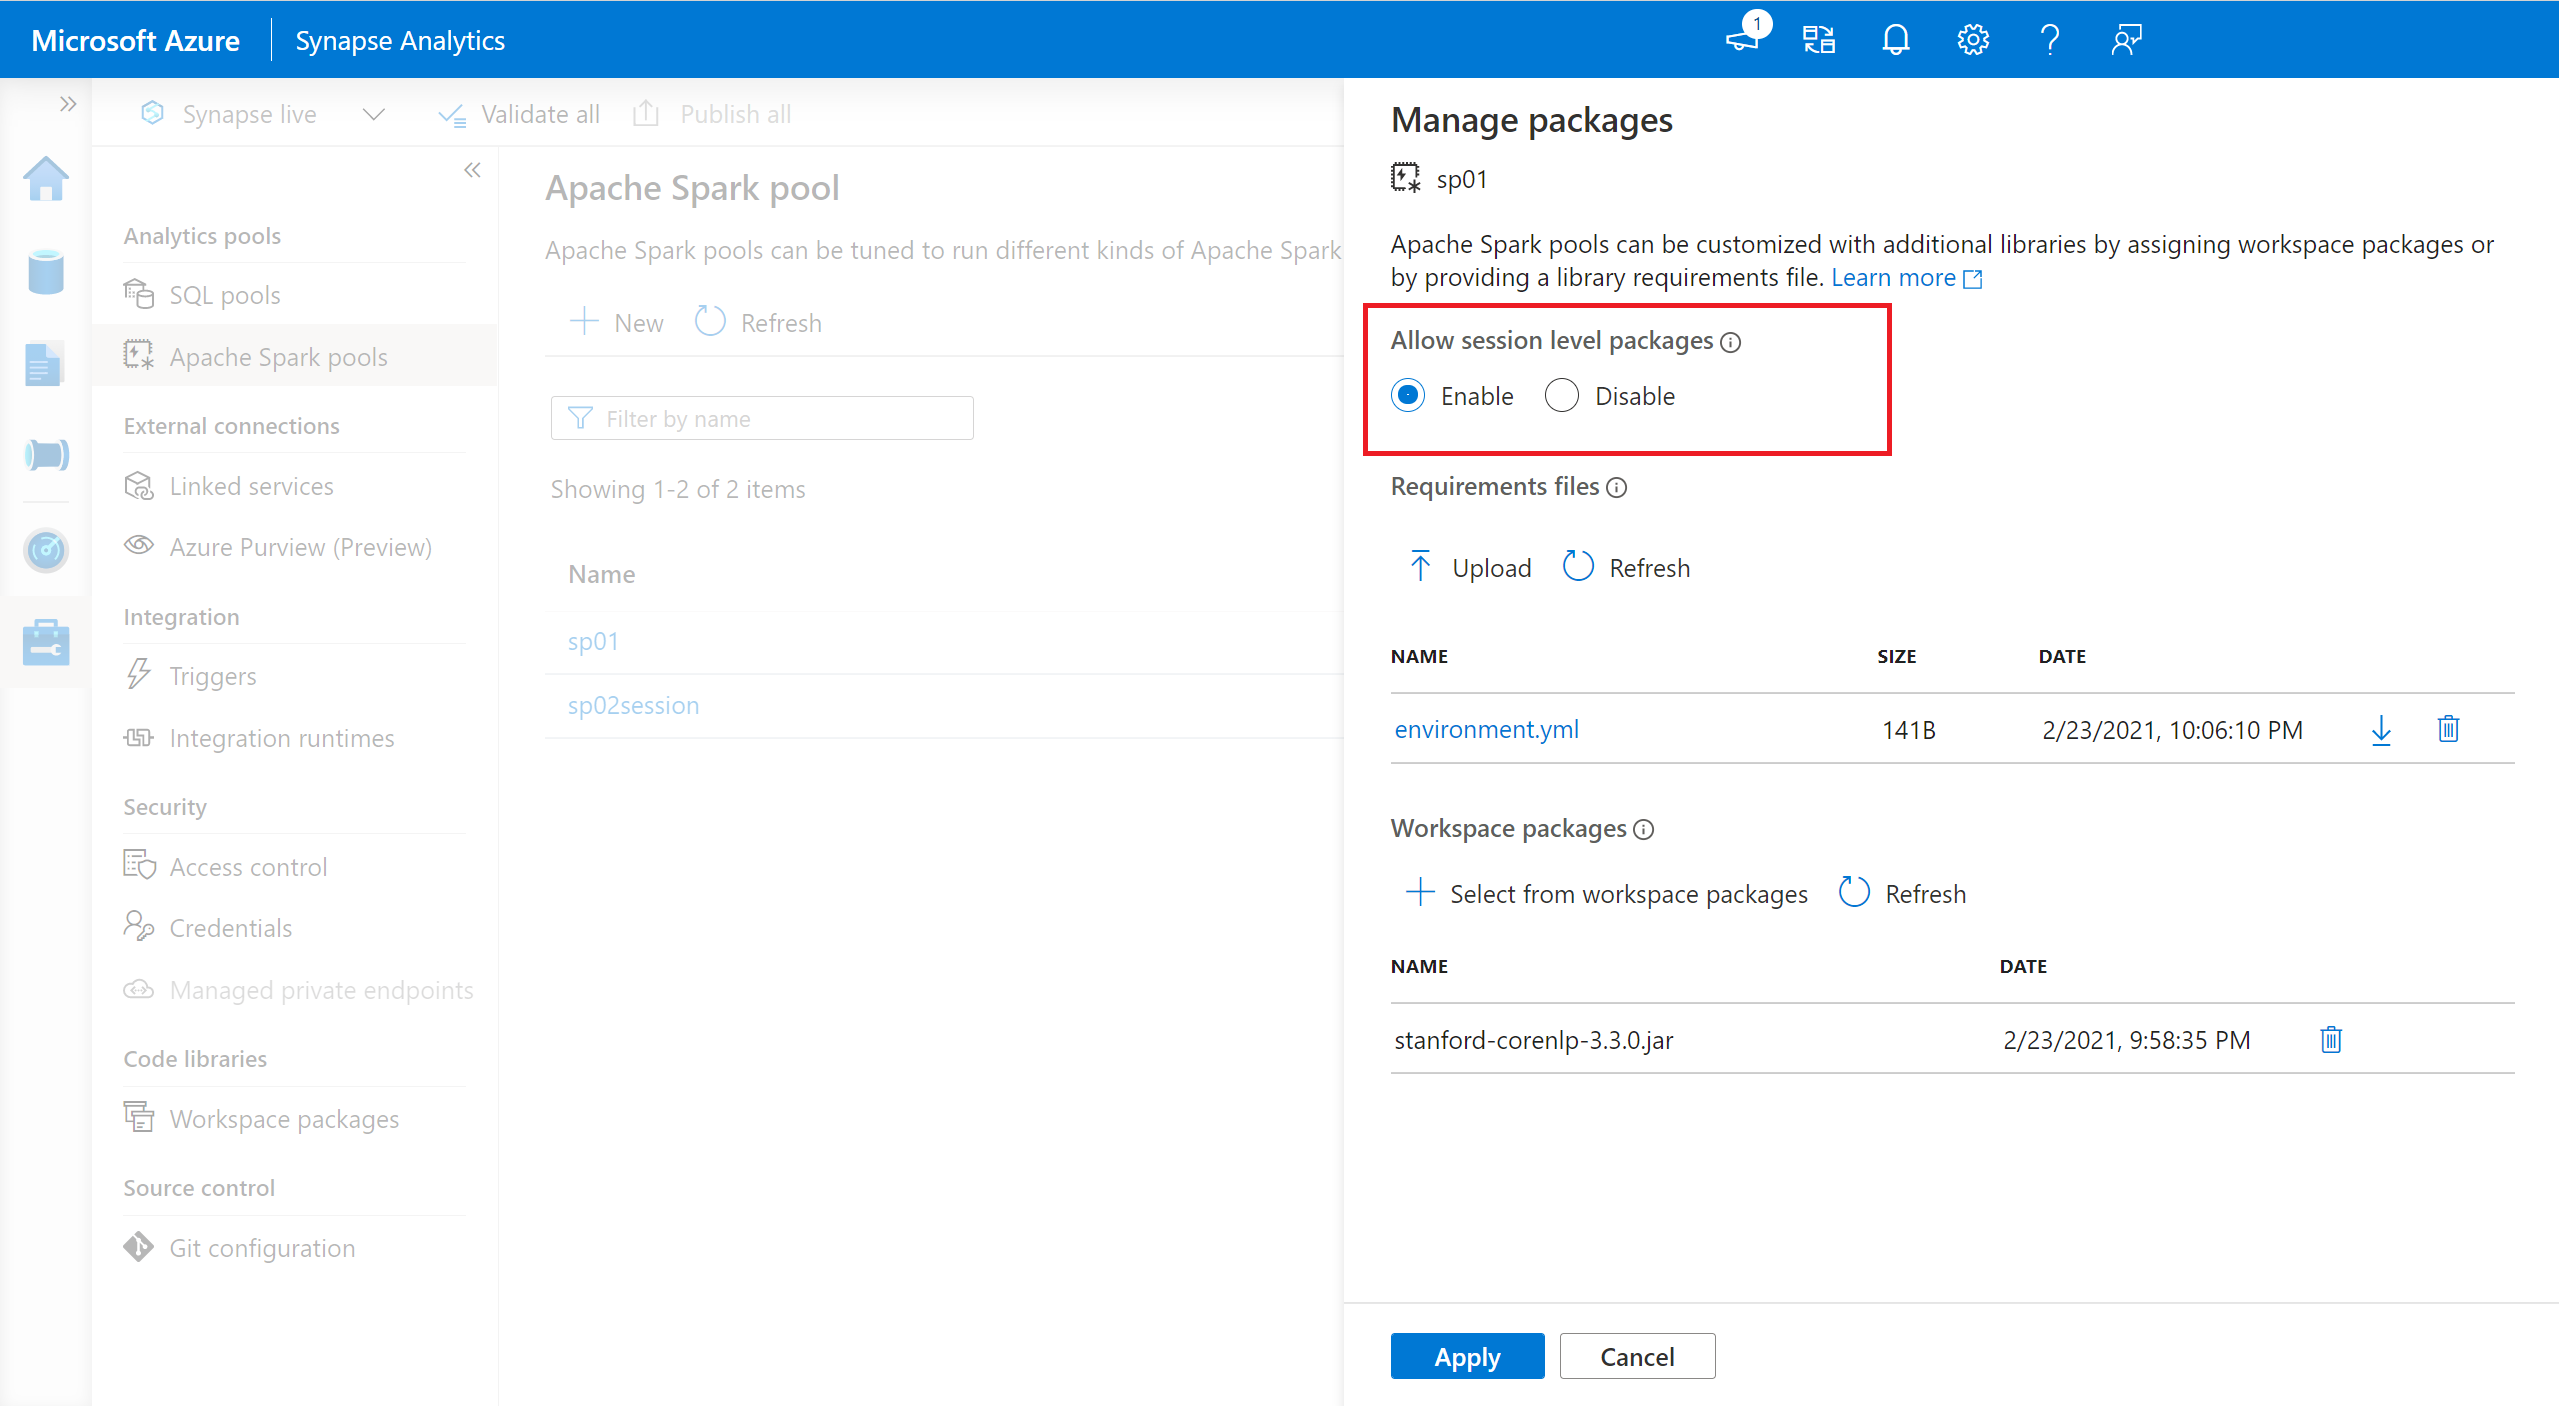Image resolution: width=2559 pixels, height=1406 pixels.
Task: Click the Microsoft Azure brand link
Action: pos(136,40)
